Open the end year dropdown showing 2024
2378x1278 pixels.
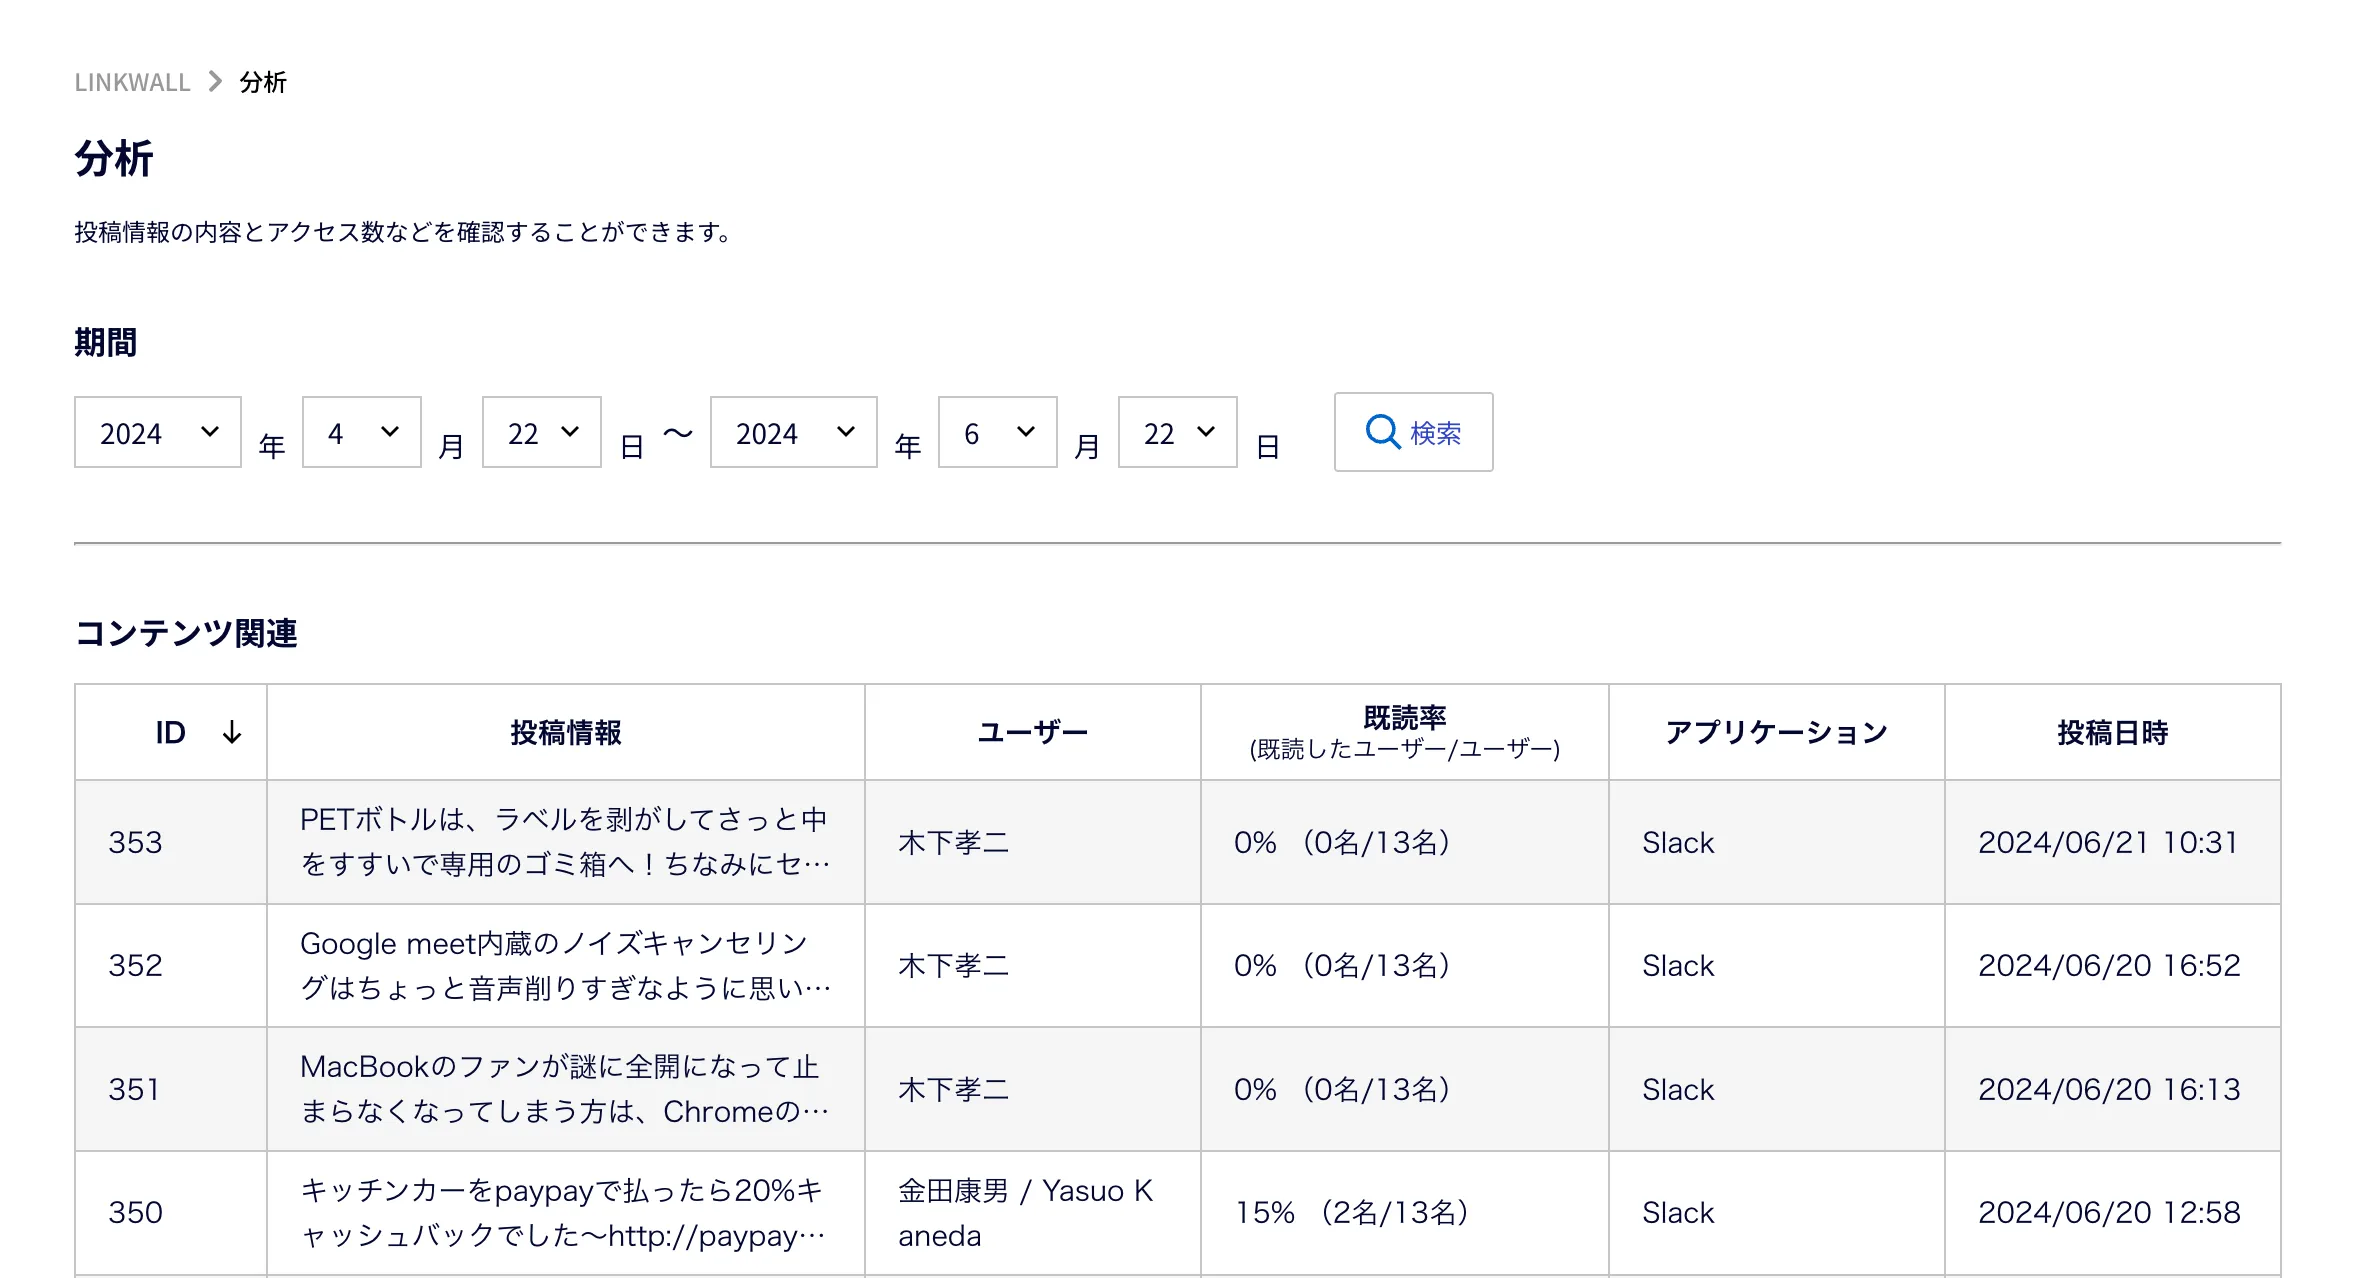(x=794, y=432)
